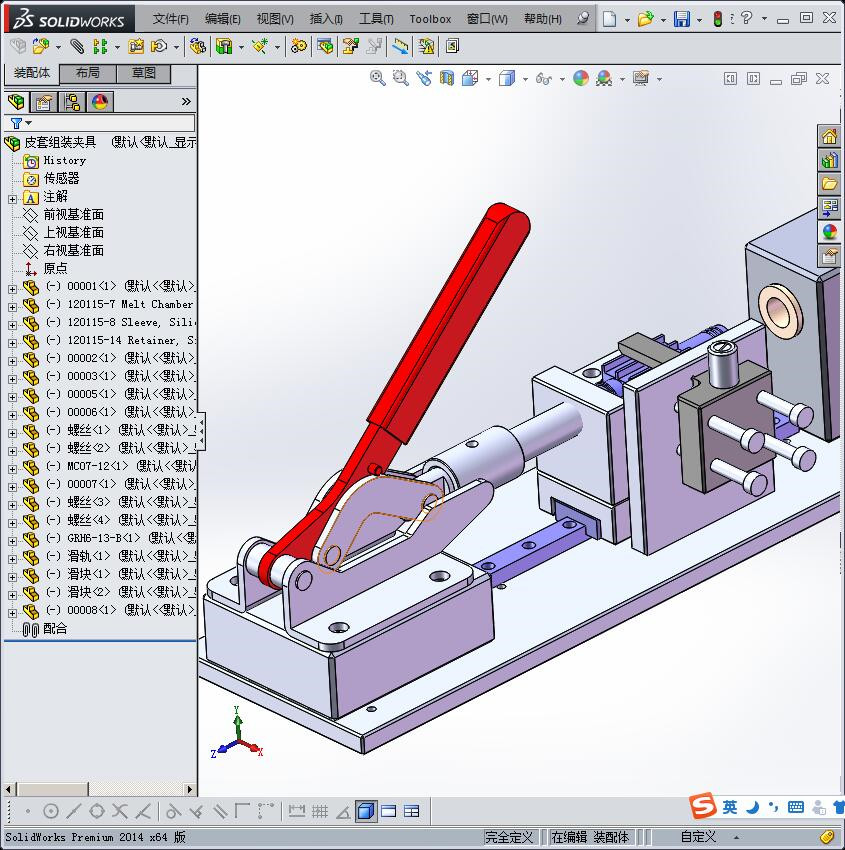
Task: Click the 自定义 units status field
Action: [x=698, y=838]
